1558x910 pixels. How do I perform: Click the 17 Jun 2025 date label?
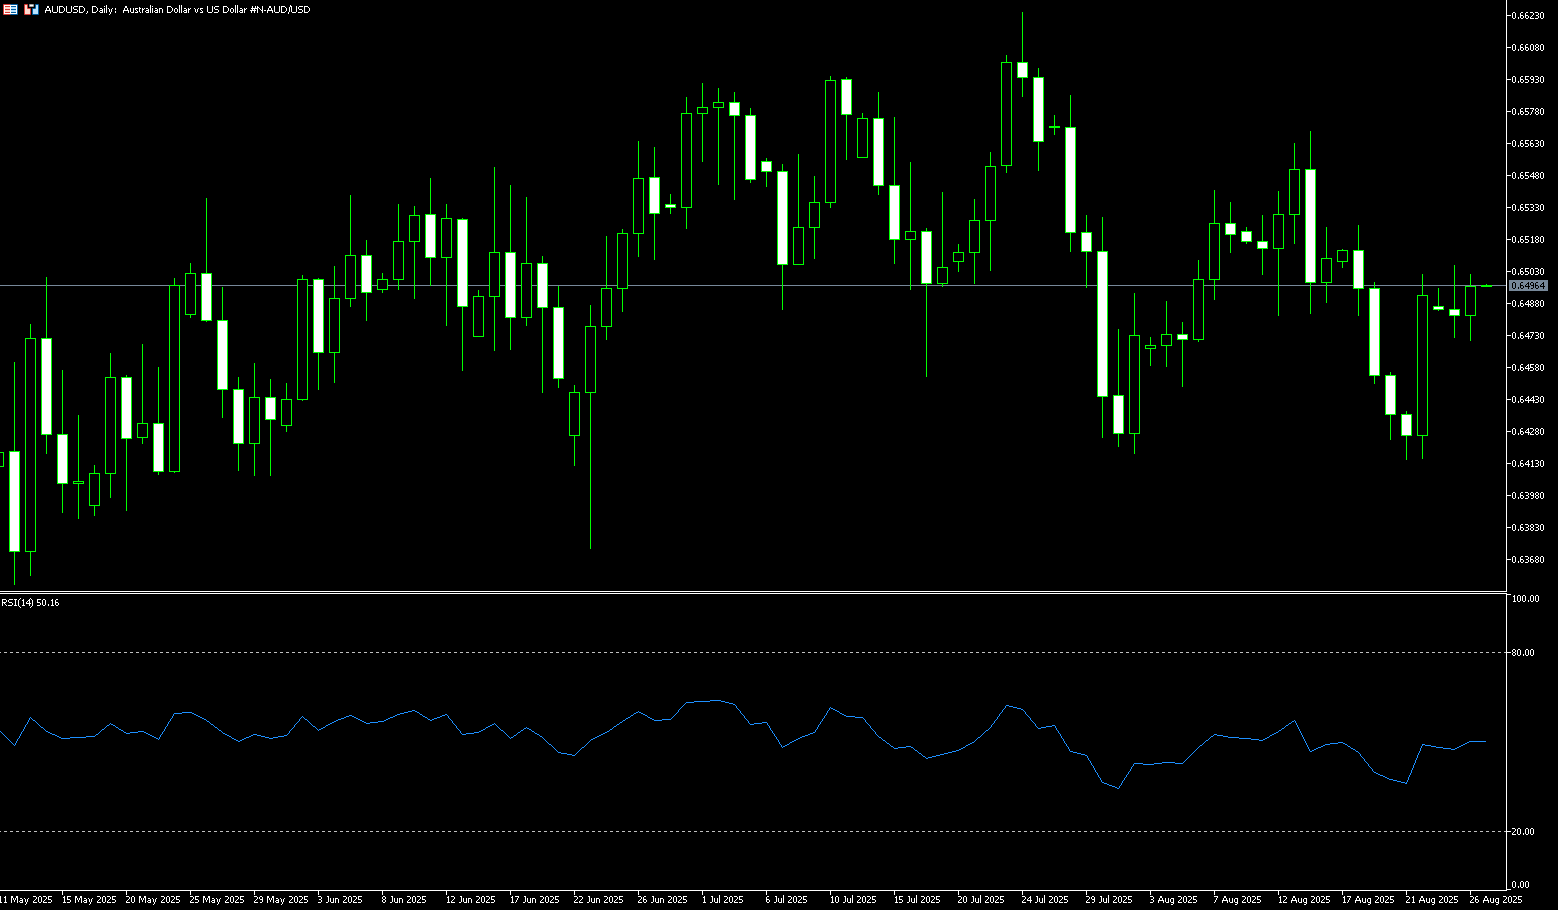pos(535,900)
